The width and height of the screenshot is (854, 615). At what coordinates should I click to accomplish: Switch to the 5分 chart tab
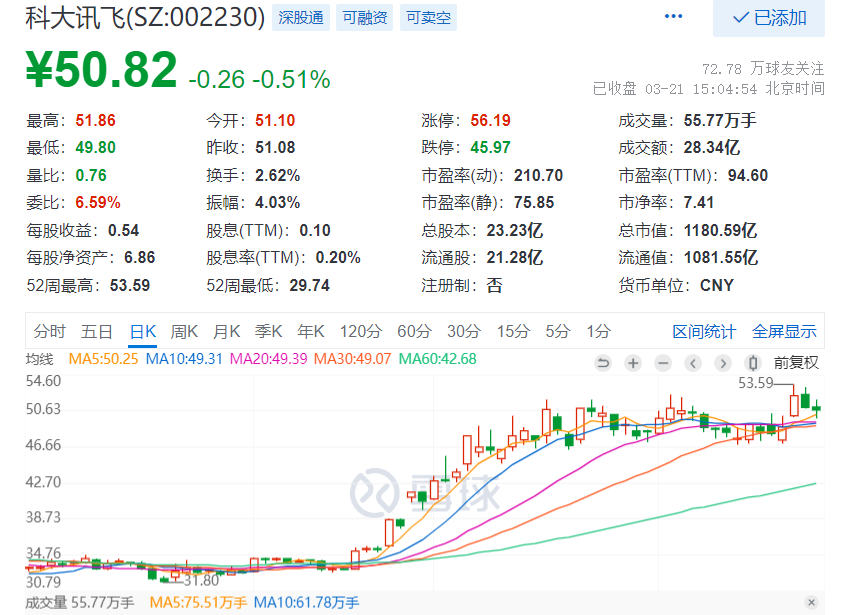tap(558, 331)
